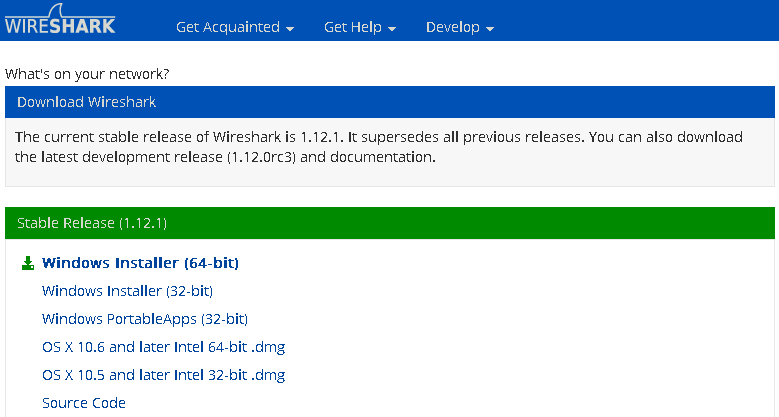Click the Download Wireshark panel heading
The image size is (779, 417).
(390, 102)
